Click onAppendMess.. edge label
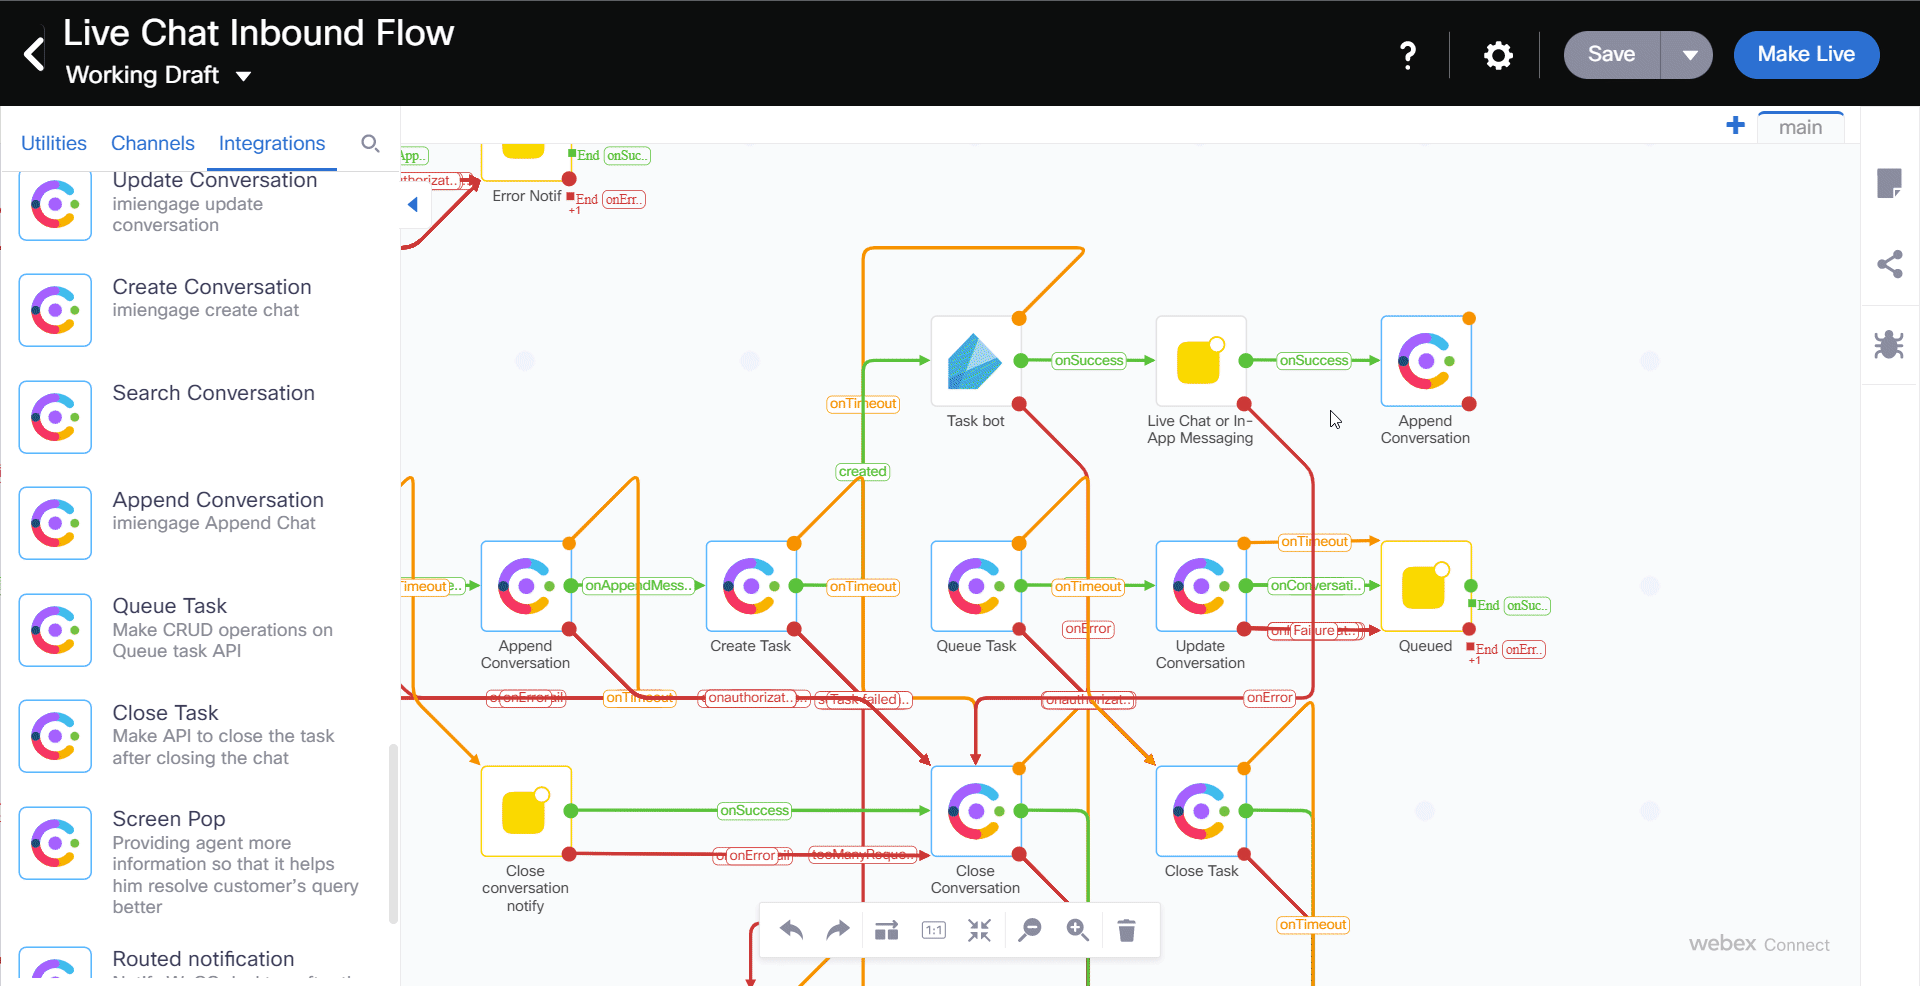Image resolution: width=1920 pixels, height=986 pixels. click(639, 586)
